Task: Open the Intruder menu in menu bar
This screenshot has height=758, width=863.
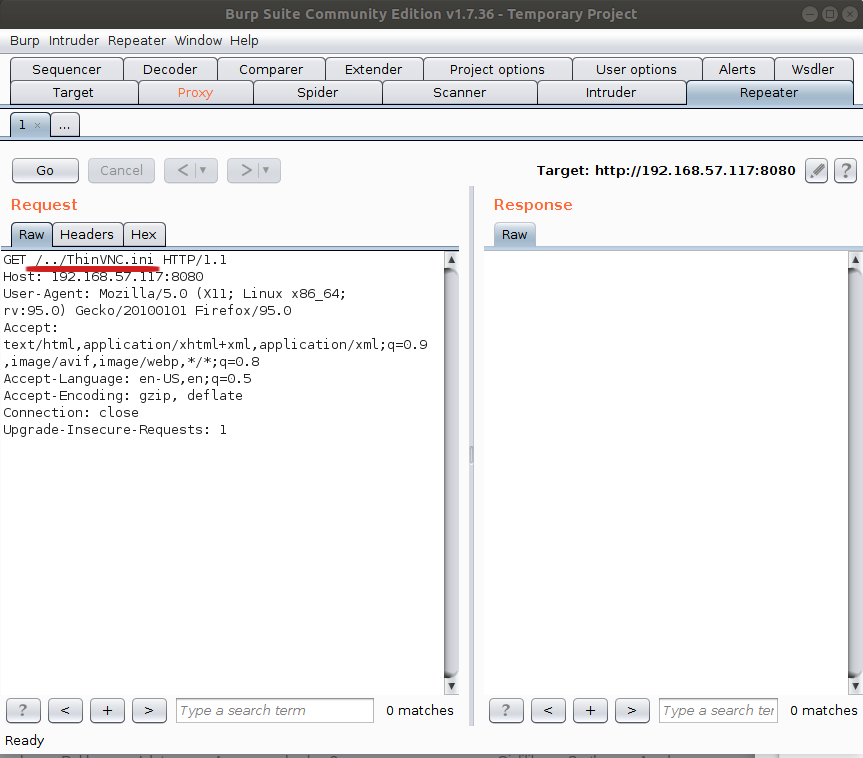Action: 74,41
